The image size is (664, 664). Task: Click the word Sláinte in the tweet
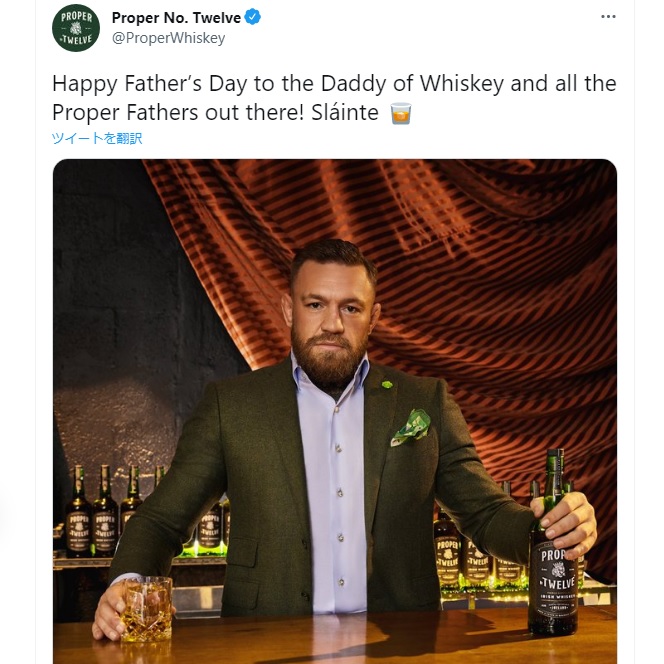[x=341, y=113]
